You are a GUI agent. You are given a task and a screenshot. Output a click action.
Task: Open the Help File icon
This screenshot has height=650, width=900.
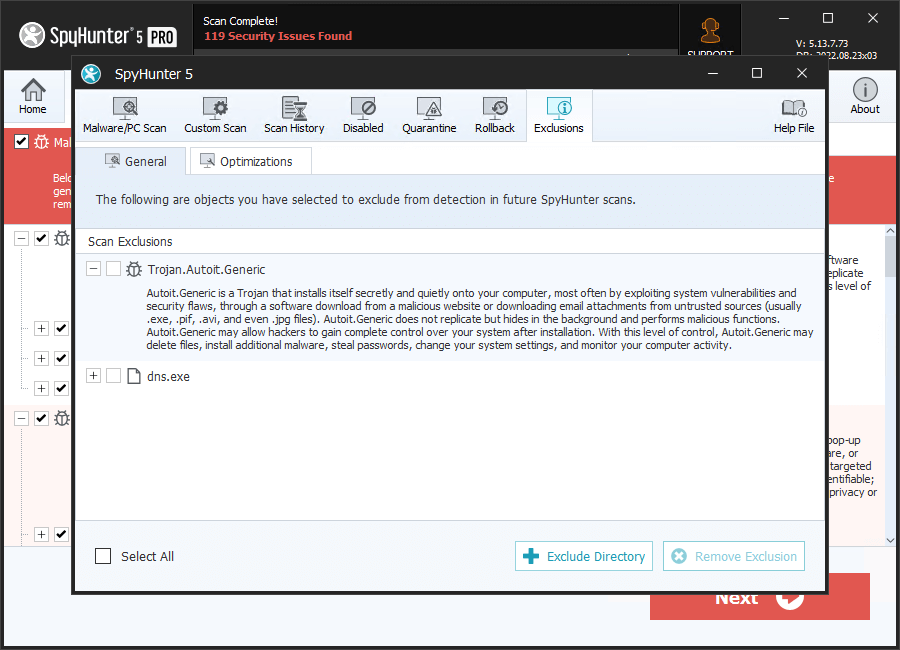tap(794, 116)
